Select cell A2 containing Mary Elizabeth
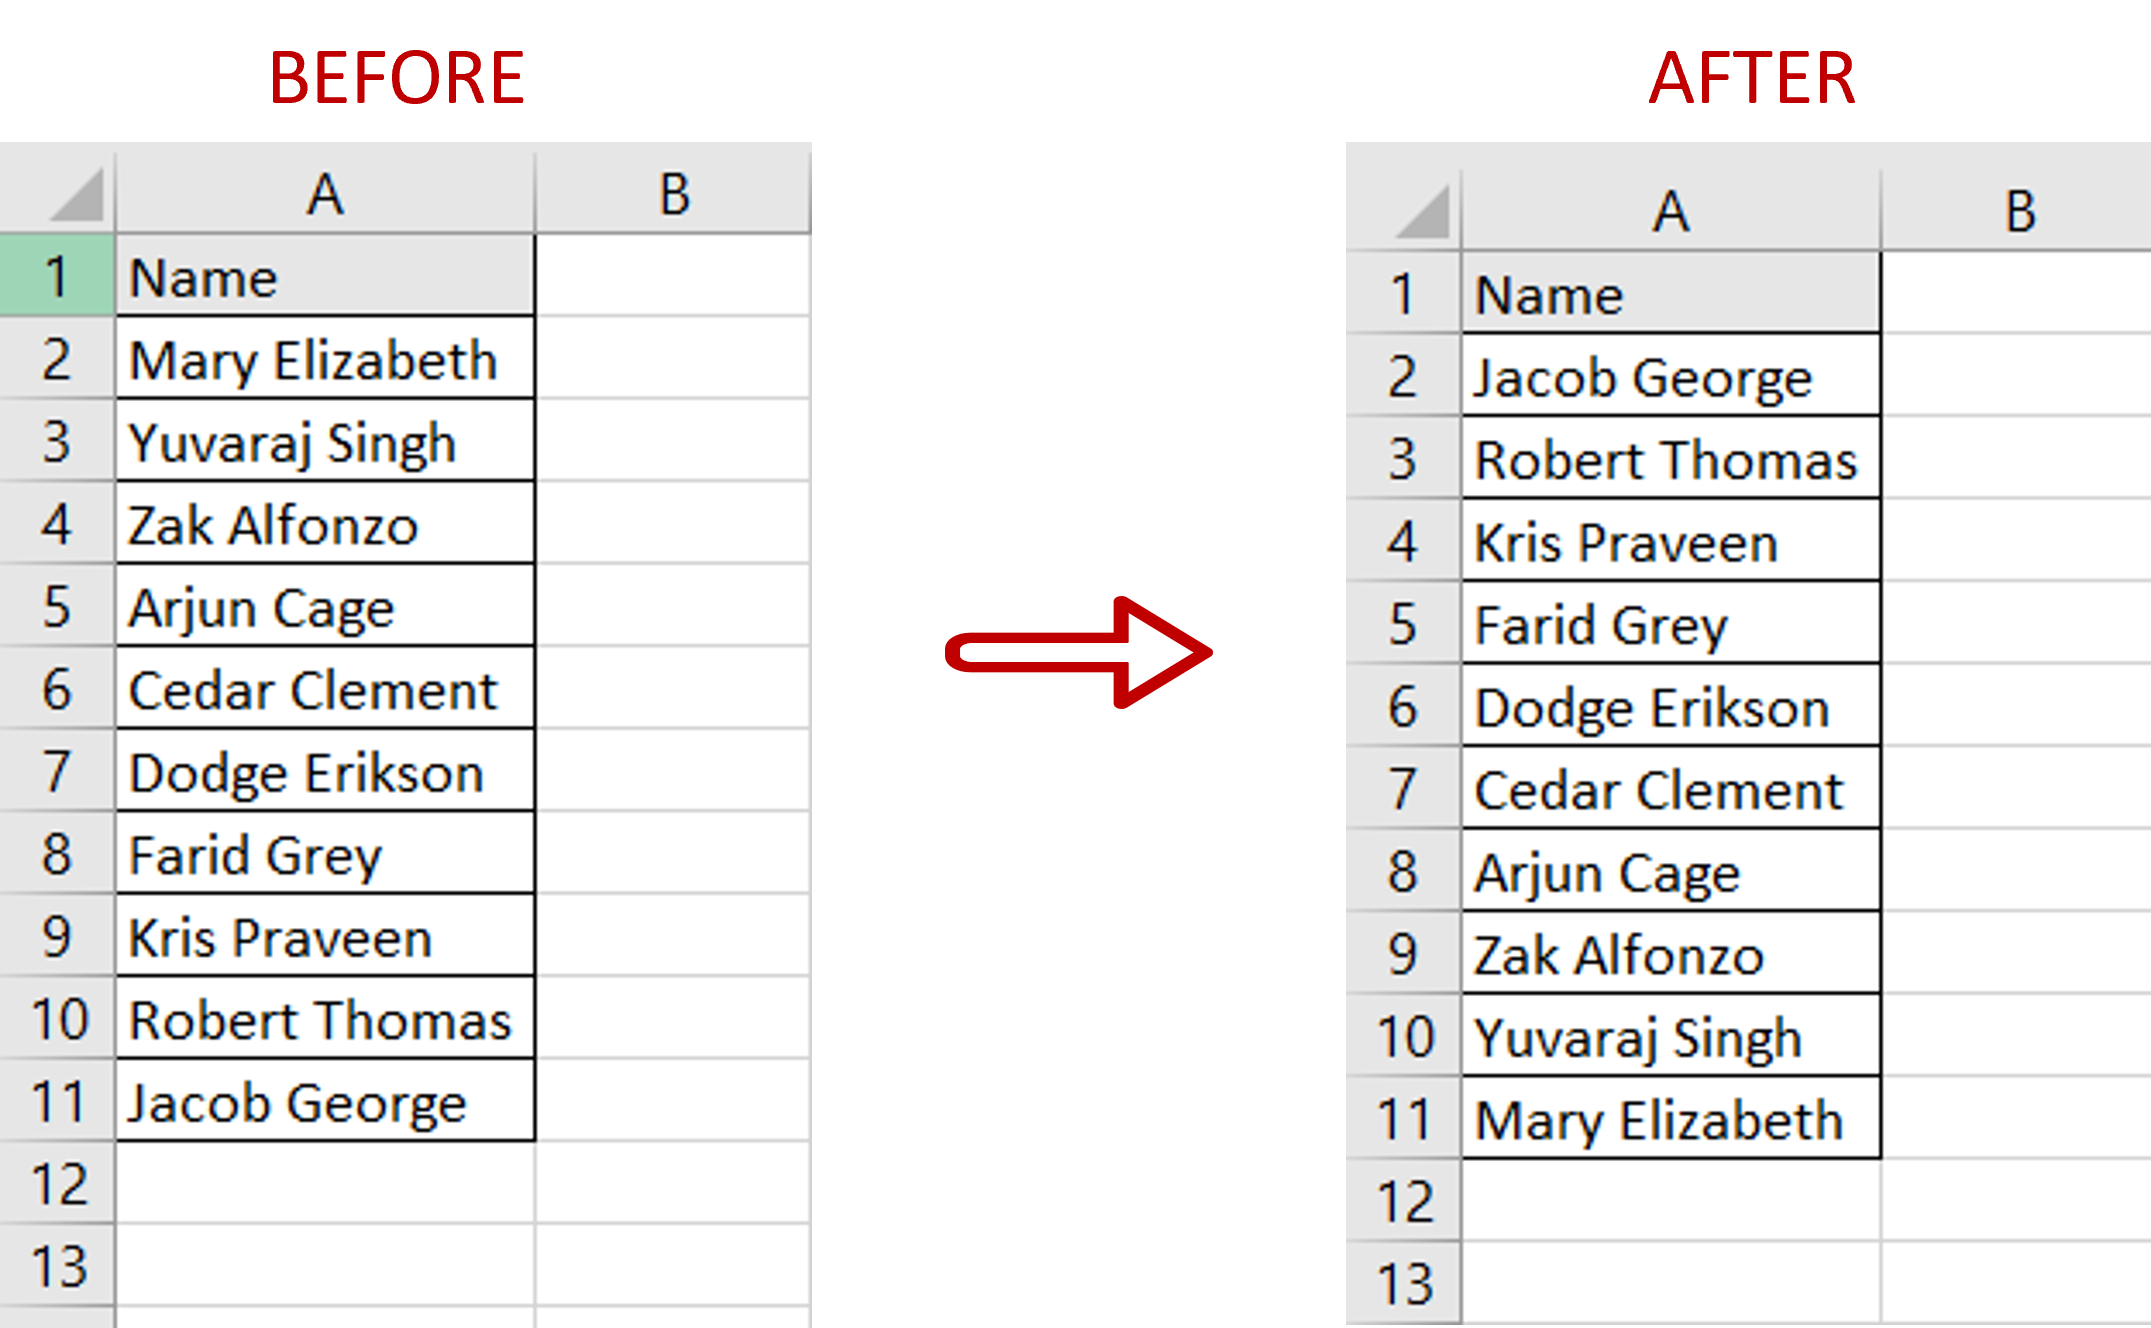 [321, 358]
